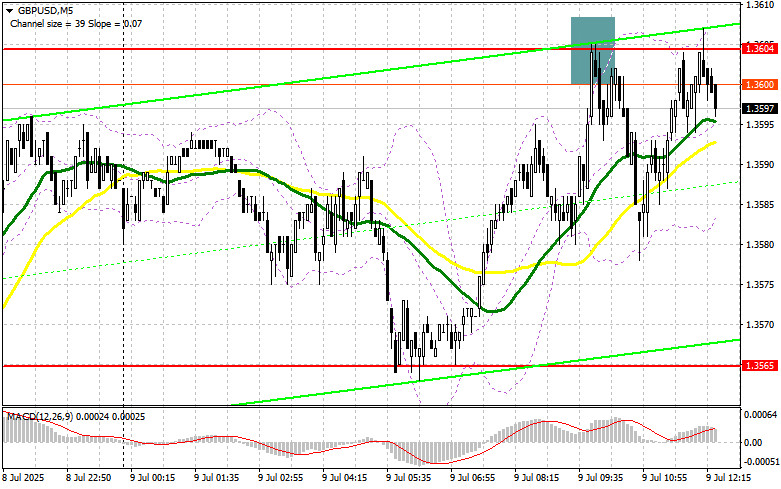The image size is (781, 489).
Task: Select the red 1.3604 price level tag
Action: 760,49
